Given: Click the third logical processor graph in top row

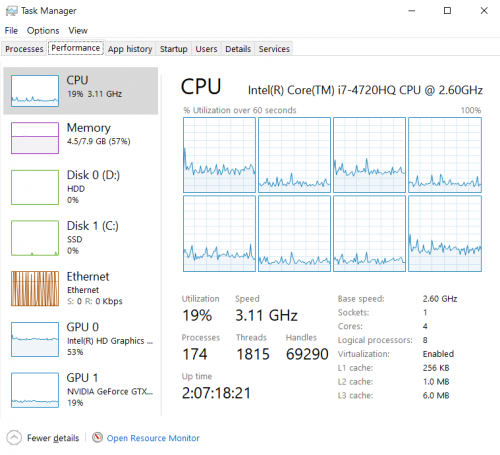Looking at the screenshot, I should (x=369, y=155).
